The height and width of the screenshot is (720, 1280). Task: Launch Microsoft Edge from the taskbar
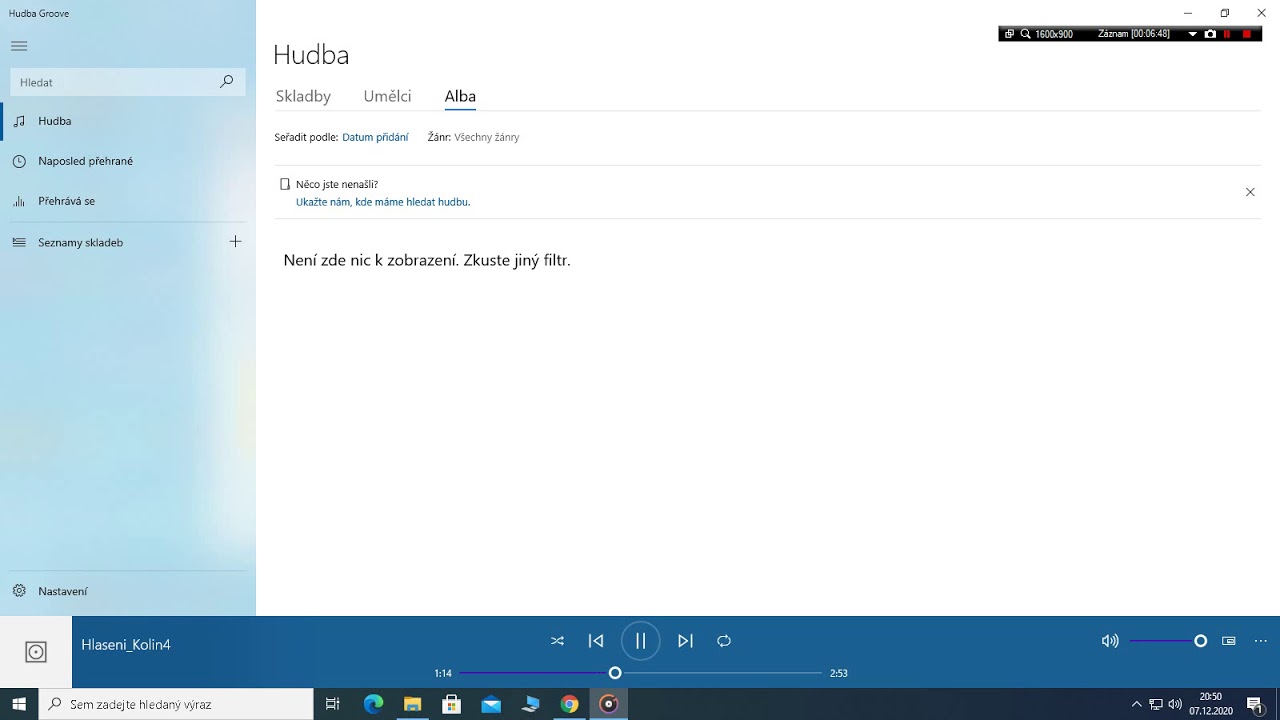(x=373, y=704)
